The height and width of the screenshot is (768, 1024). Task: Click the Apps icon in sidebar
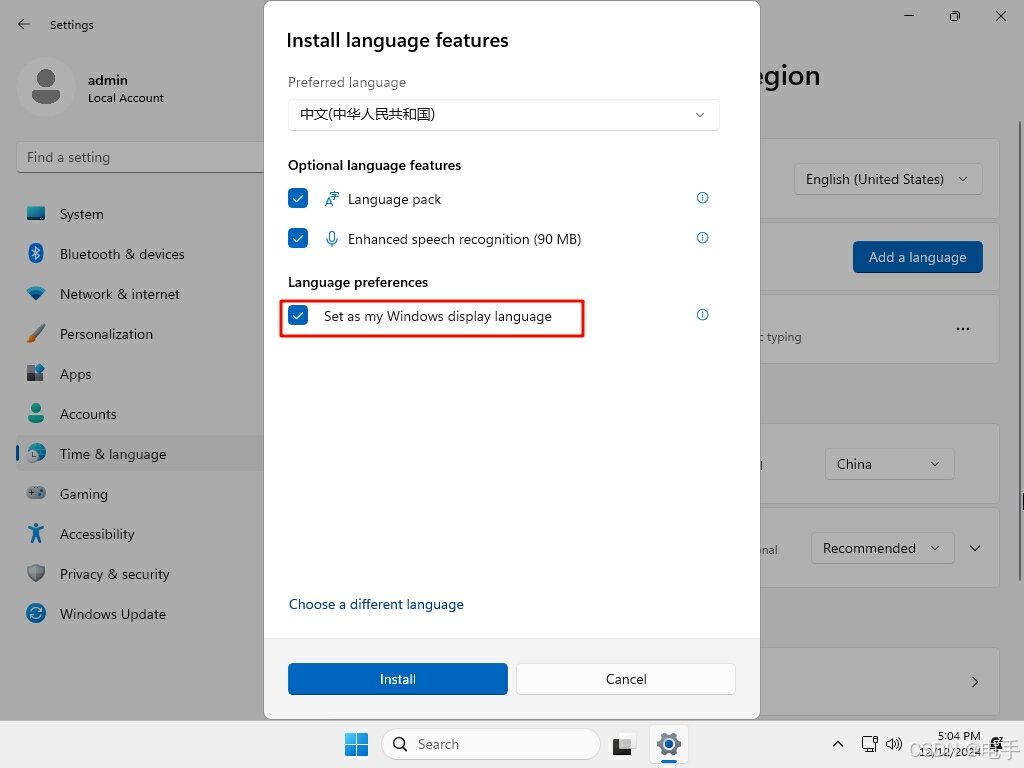(x=36, y=373)
